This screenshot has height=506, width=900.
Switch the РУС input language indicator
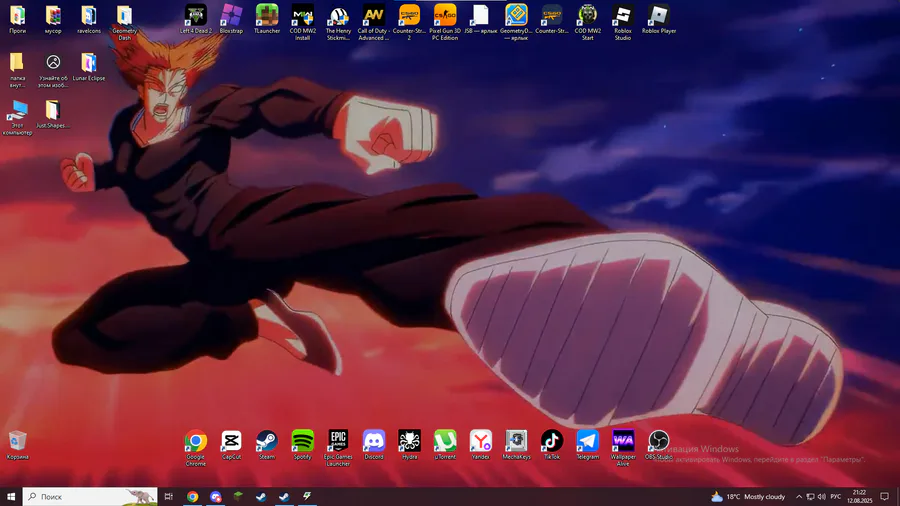(836, 497)
